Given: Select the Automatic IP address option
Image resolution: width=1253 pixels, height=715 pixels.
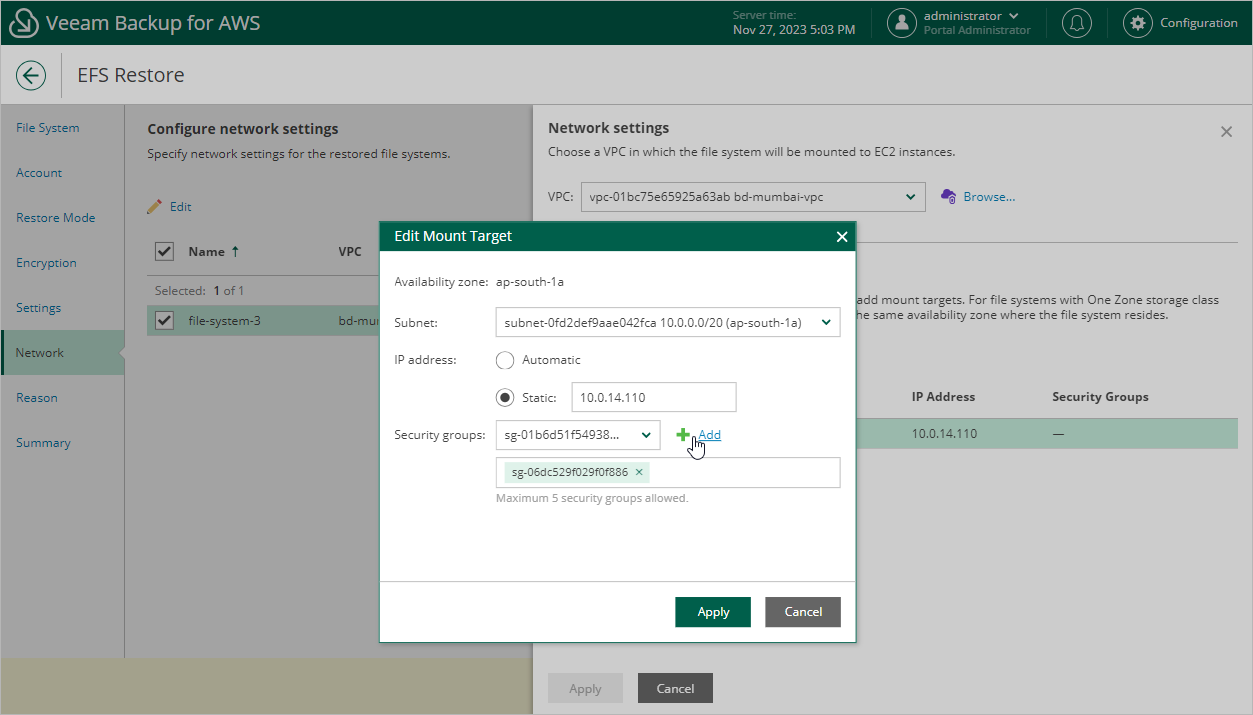Looking at the screenshot, I should pos(505,360).
